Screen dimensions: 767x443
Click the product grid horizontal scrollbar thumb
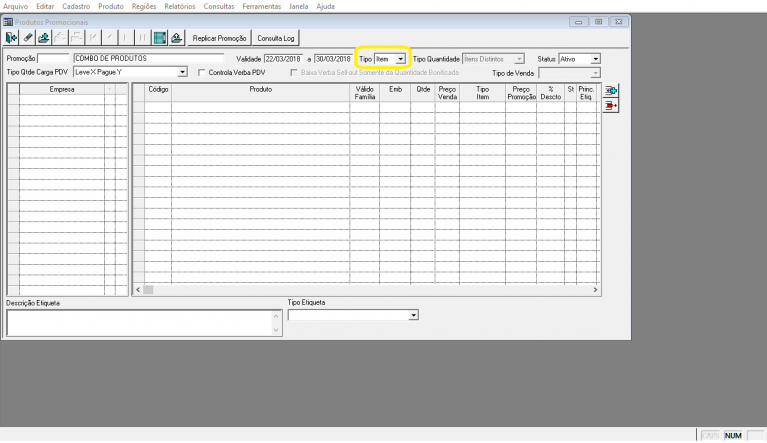click(148, 290)
